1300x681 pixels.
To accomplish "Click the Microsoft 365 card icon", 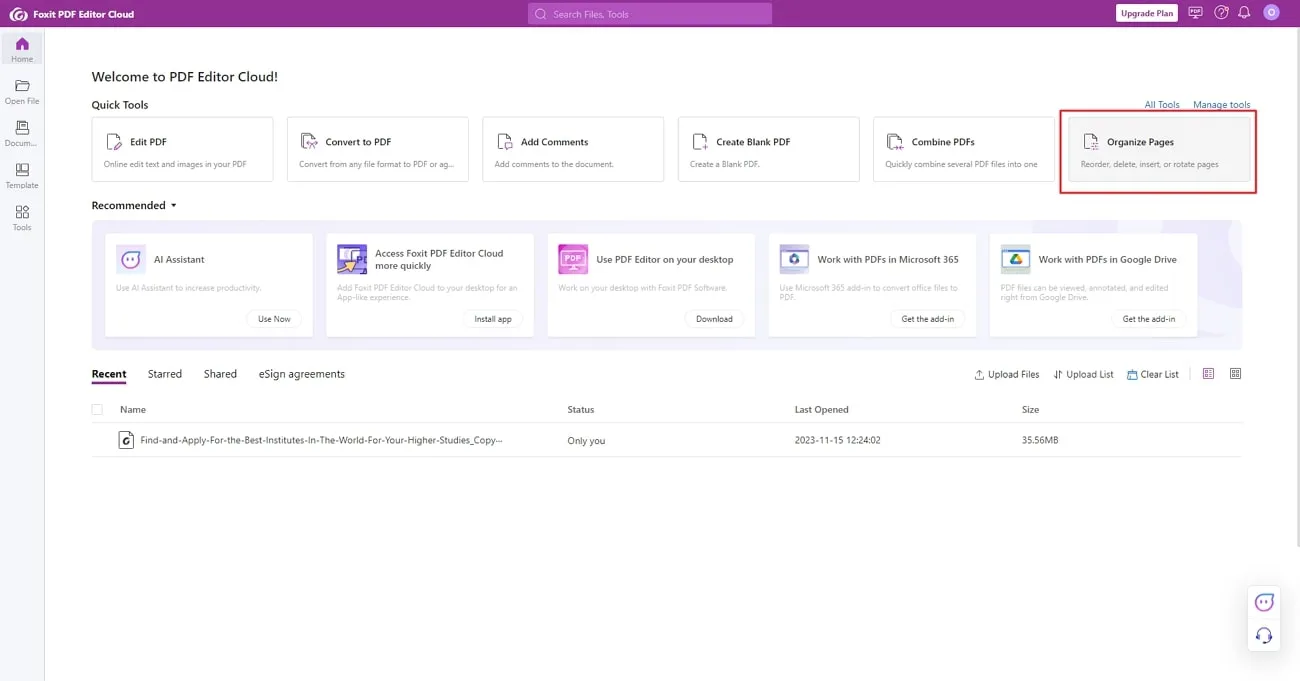I will click(x=794, y=259).
